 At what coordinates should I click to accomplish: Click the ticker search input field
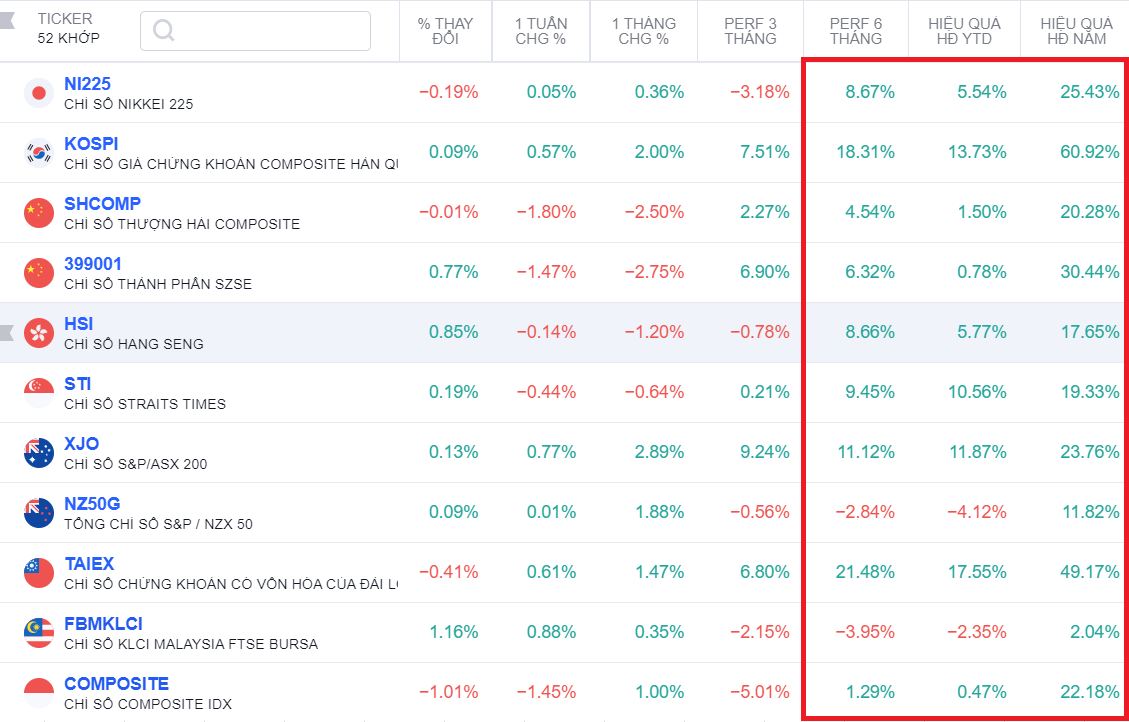coord(270,31)
